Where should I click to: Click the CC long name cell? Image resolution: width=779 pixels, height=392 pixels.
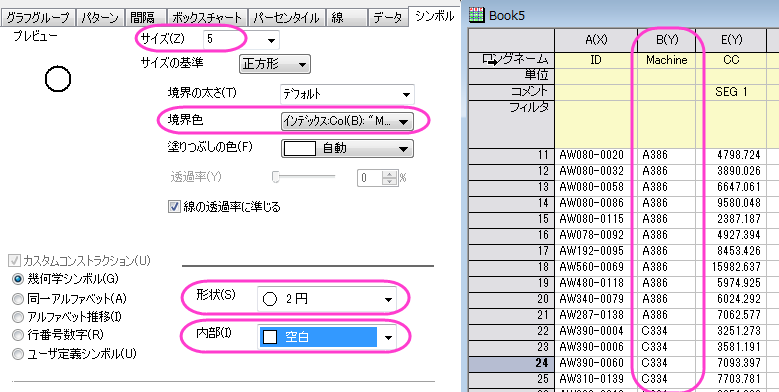(x=731, y=60)
